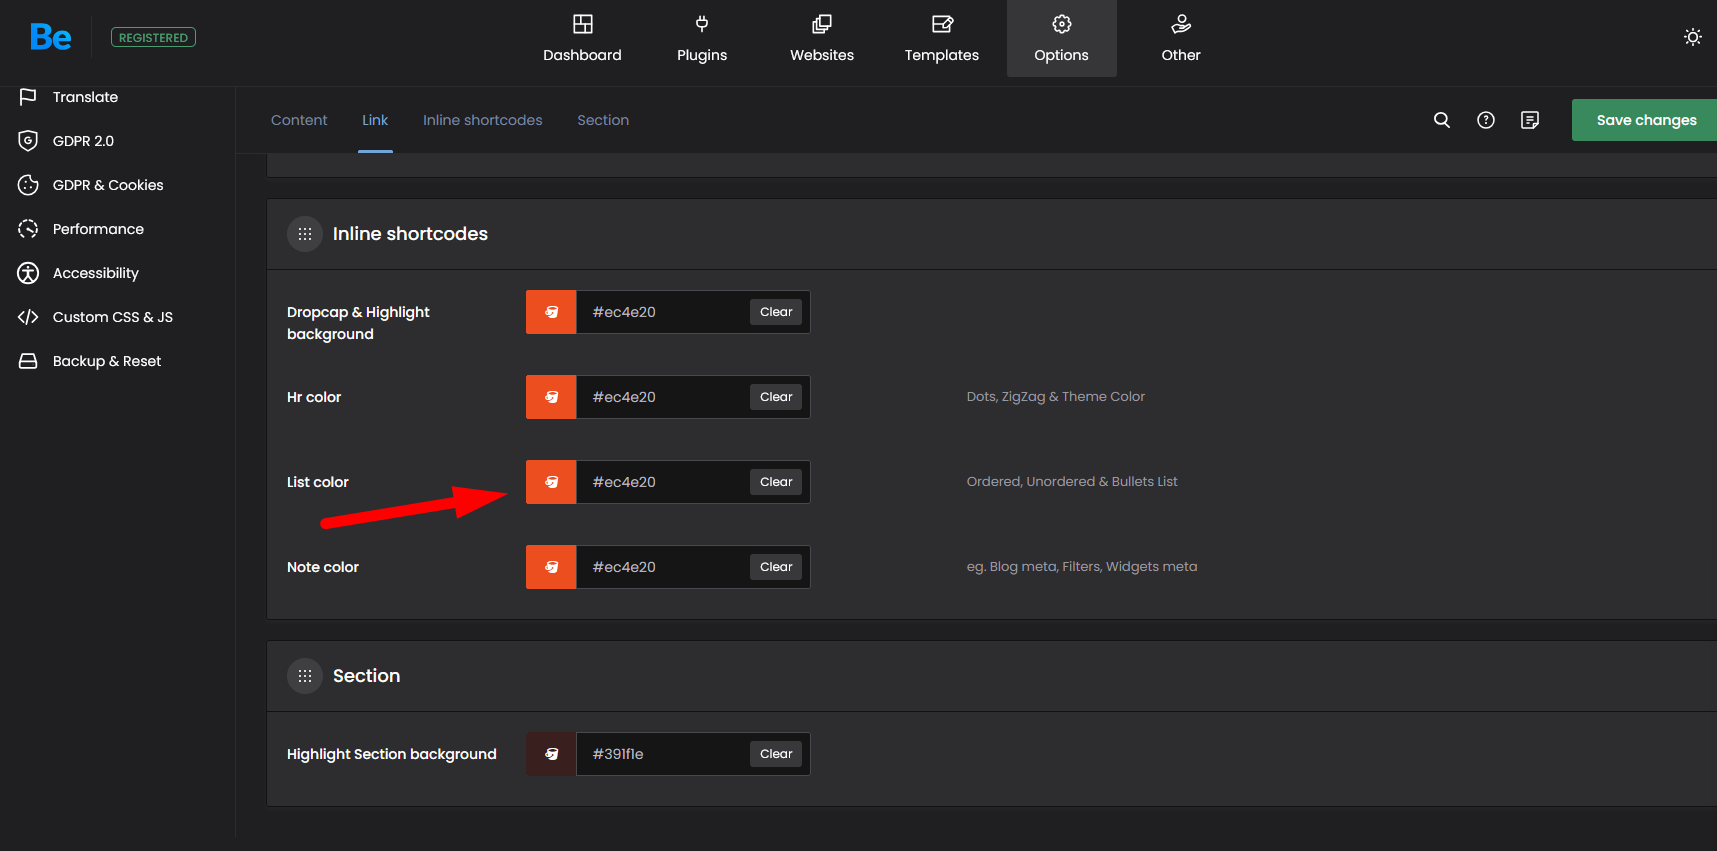The image size is (1717, 851).
Task: Click the Translate flag icon
Action: (28, 97)
